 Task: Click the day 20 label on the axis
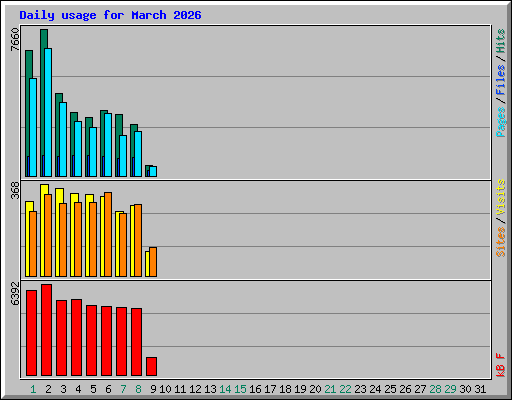tap(315, 389)
